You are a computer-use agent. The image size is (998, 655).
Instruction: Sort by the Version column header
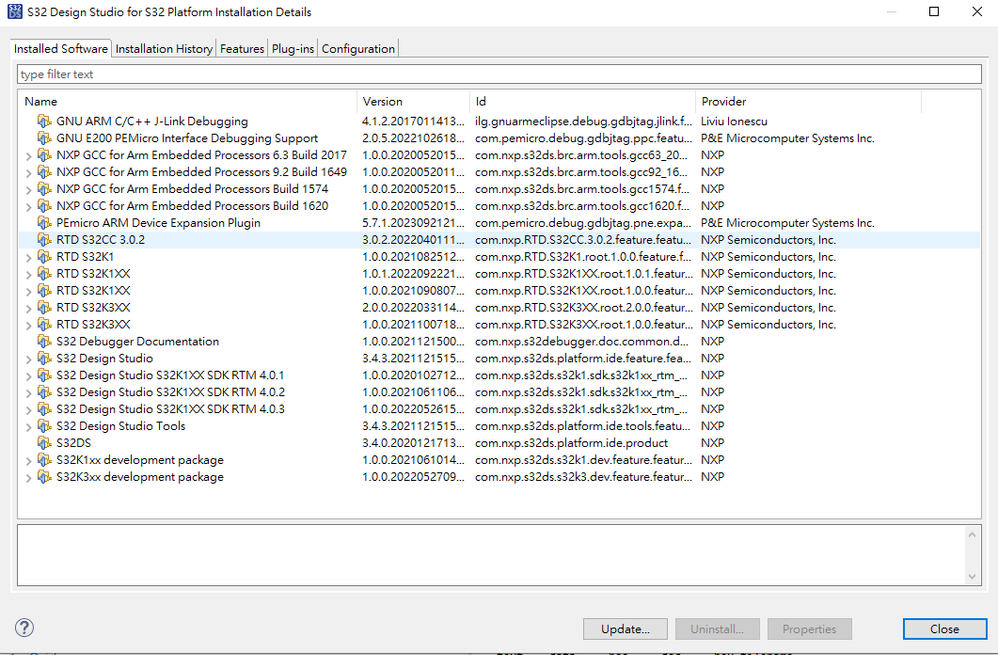pyautogui.click(x=414, y=101)
